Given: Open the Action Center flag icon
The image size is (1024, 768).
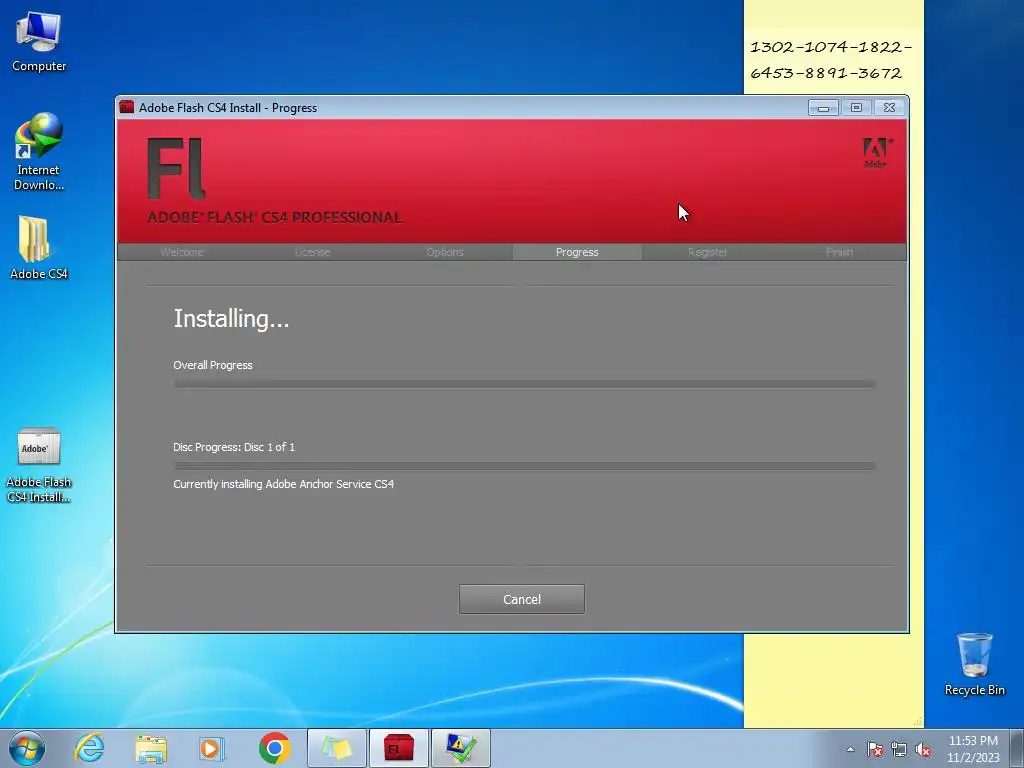Looking at the screenshot, I should (874, 749).
